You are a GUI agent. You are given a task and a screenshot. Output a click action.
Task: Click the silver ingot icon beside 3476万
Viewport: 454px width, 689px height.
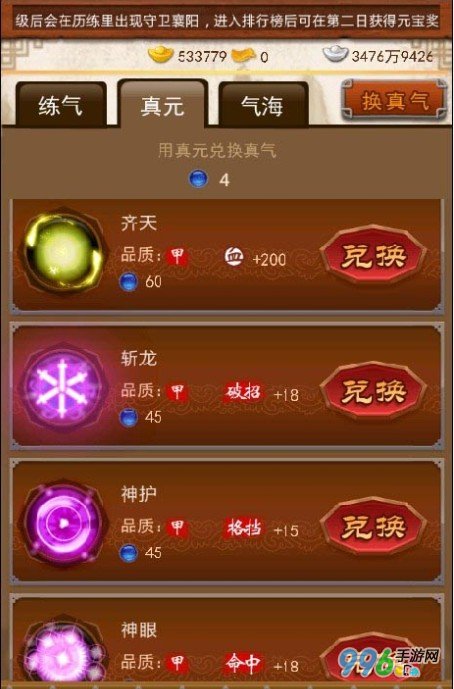pos(336,54)
